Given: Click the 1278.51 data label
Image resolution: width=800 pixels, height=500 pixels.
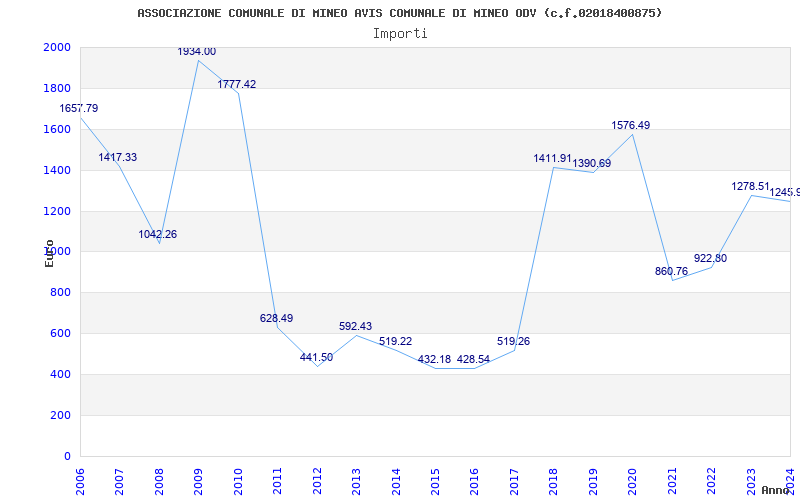Looking at the screenshot, I should [x=750, y=187].
